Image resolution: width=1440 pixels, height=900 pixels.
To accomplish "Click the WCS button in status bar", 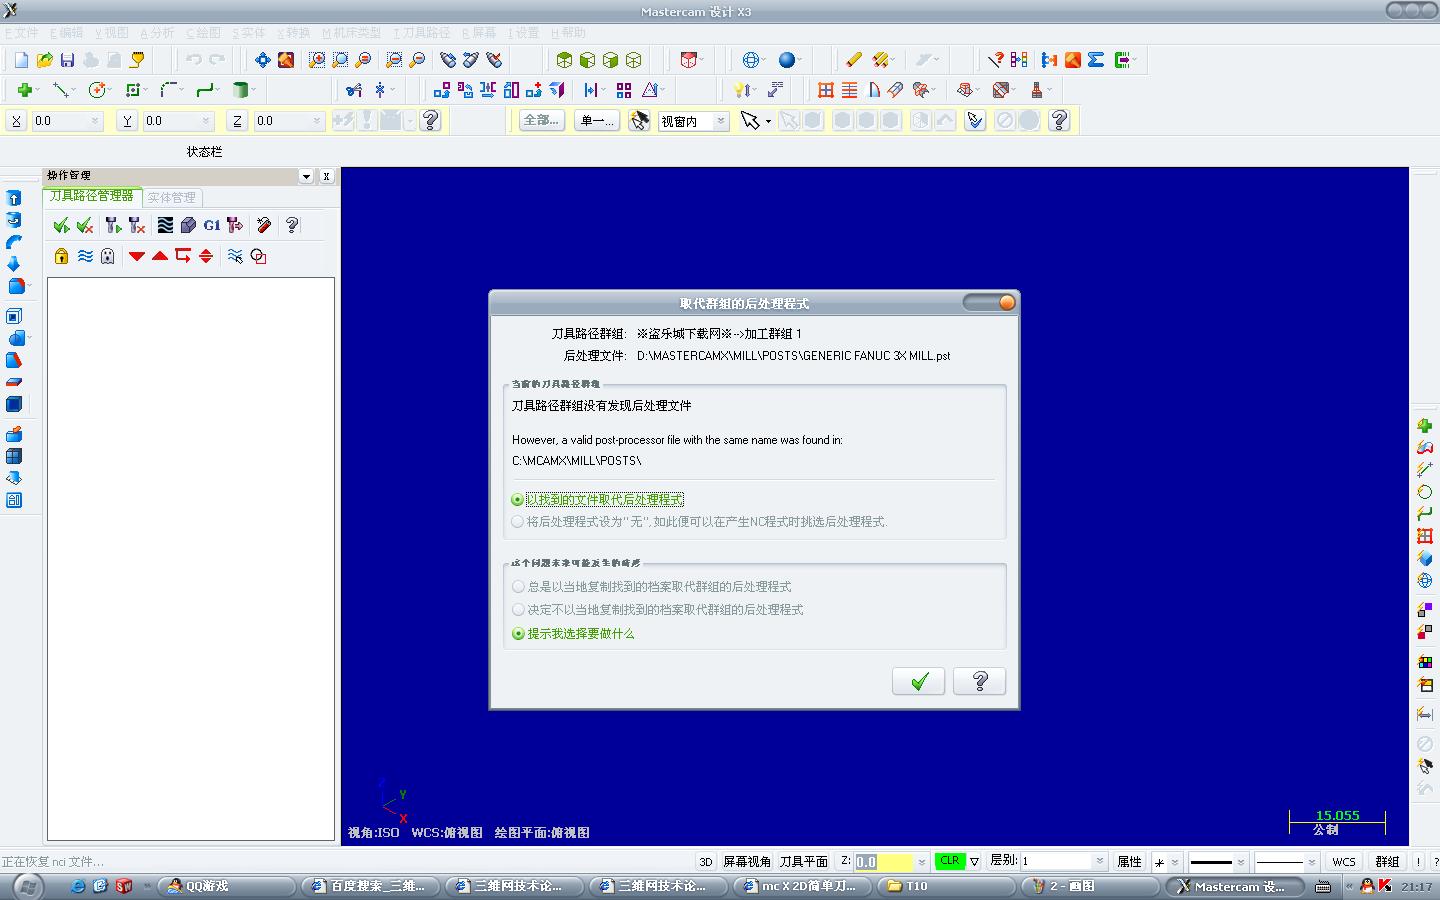I will (x=1344, y=862).
